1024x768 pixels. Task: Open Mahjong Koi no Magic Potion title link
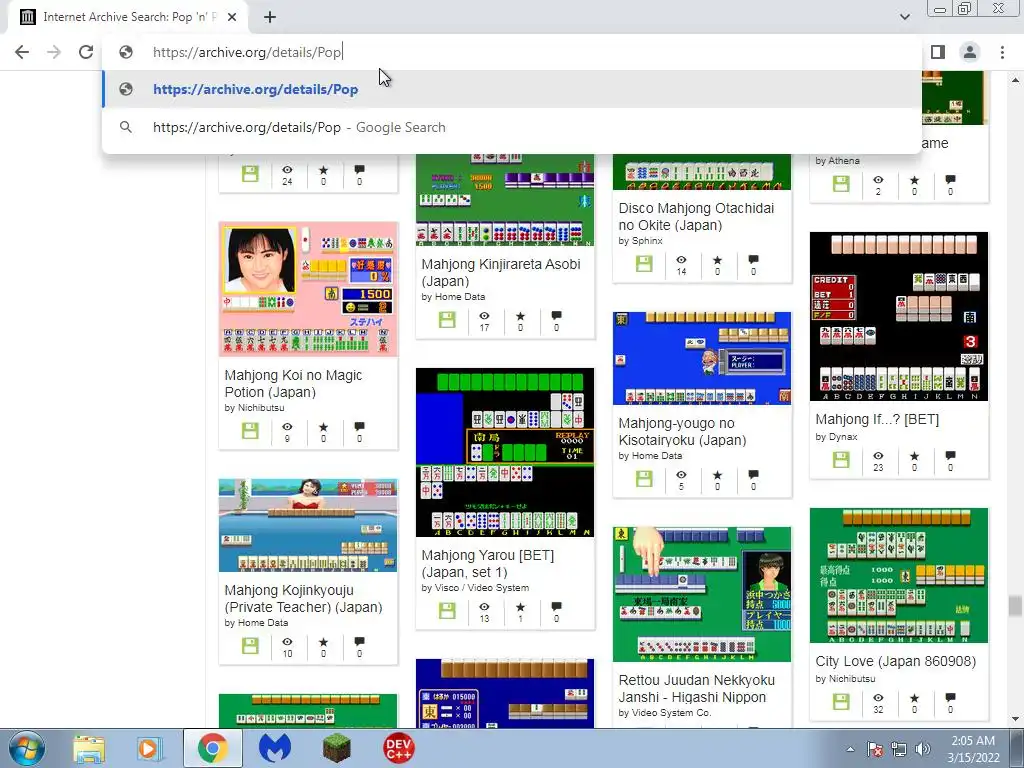click(x=293, y=383)
